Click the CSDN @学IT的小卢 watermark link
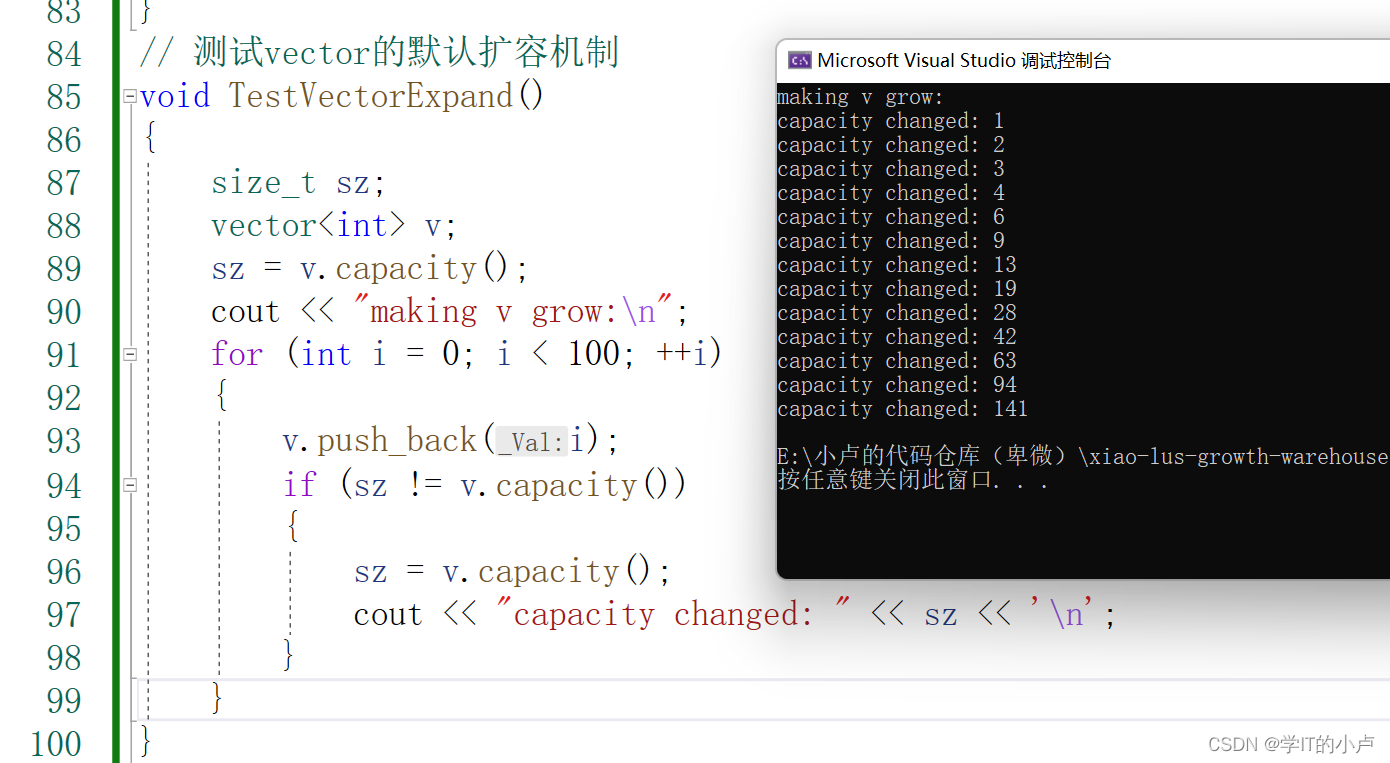The image size is (1390, 763). [x=1289, y=744]
